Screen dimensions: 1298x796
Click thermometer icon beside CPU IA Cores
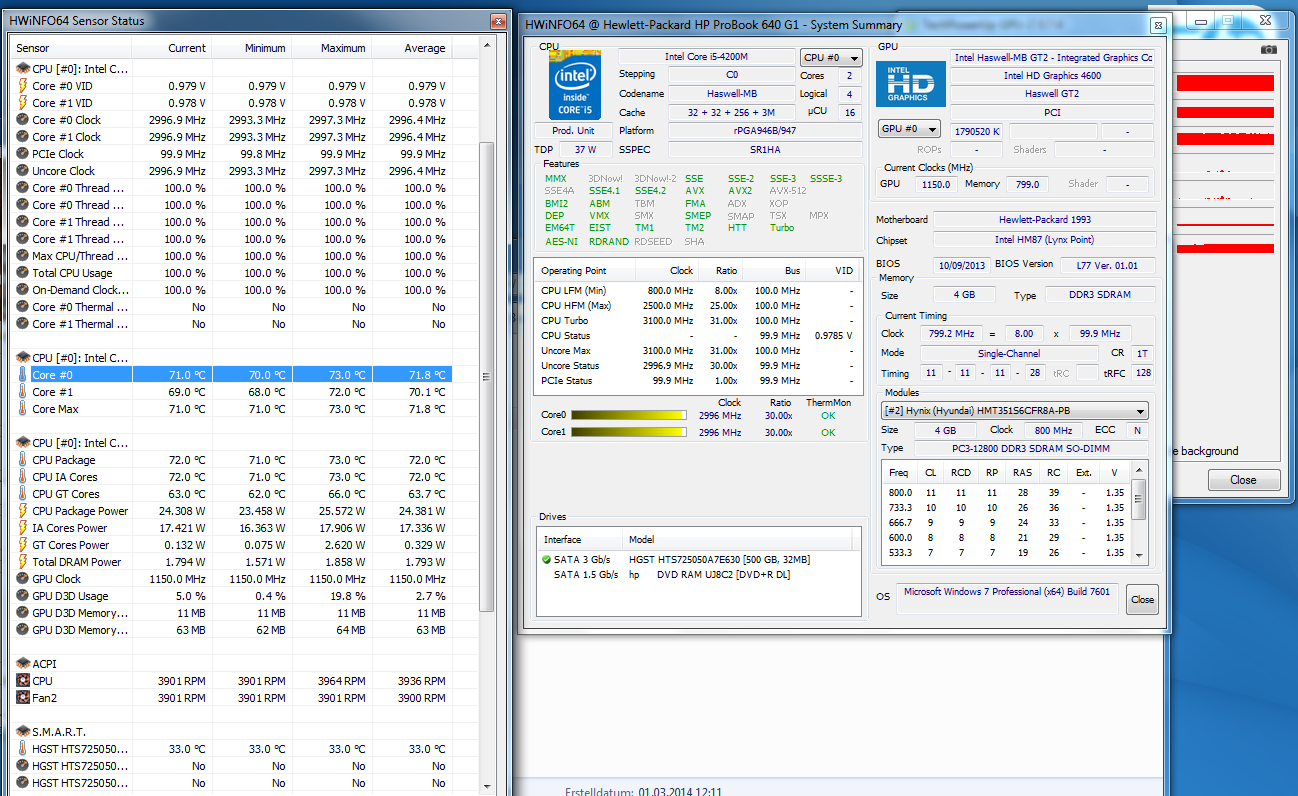[23, 477]
